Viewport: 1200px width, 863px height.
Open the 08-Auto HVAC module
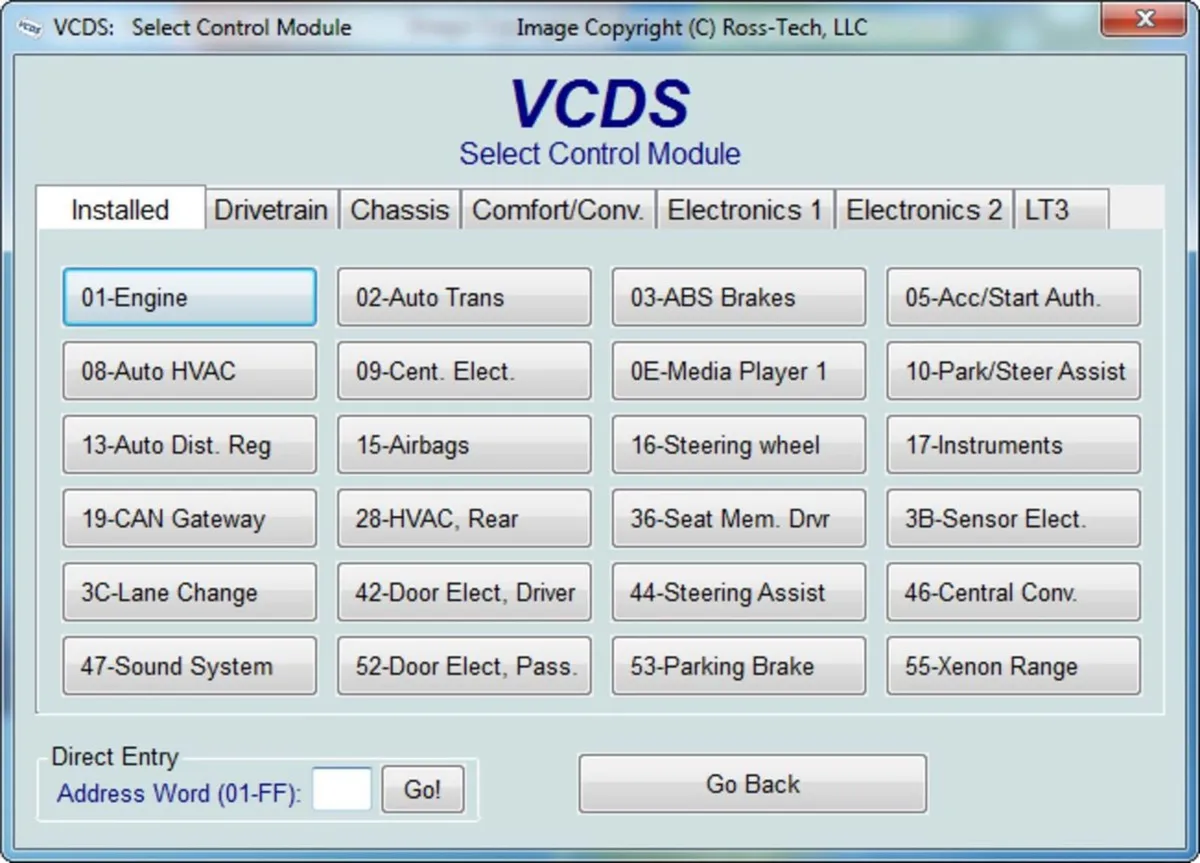point(189,371)
